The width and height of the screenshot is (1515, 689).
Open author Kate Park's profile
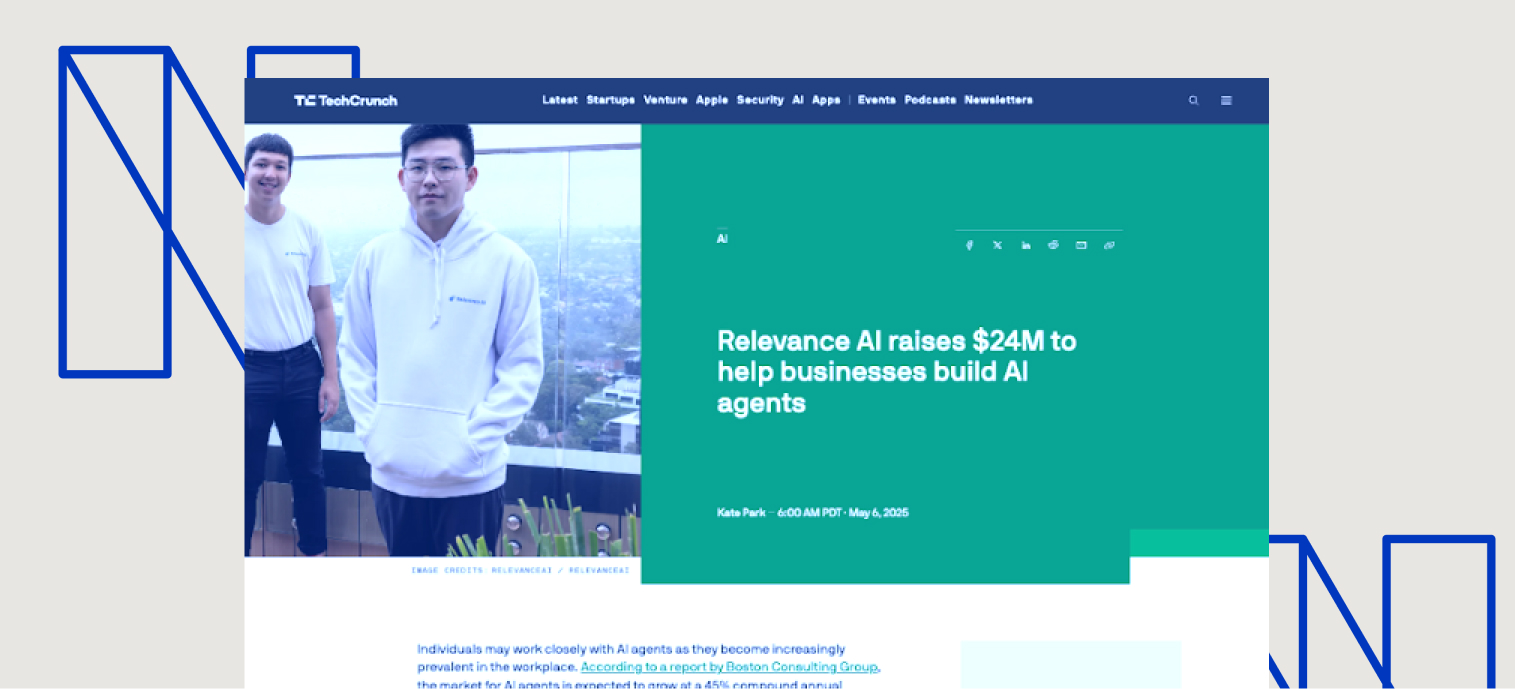[x=741, y=513]
